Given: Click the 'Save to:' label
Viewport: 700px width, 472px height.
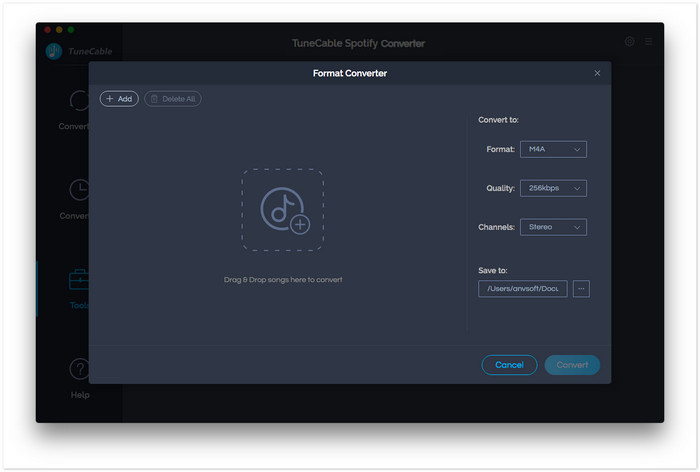Looking at the screenshot, I should click(x=492, y=270).
